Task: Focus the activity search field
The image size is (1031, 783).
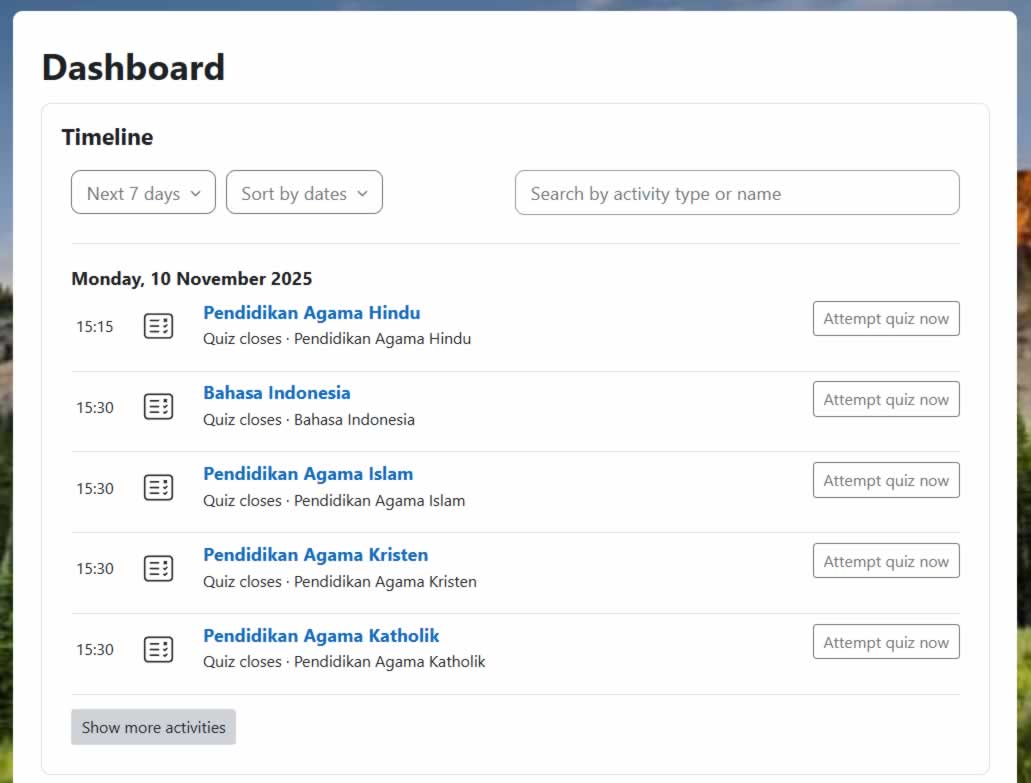Action: tap(736, 193)
